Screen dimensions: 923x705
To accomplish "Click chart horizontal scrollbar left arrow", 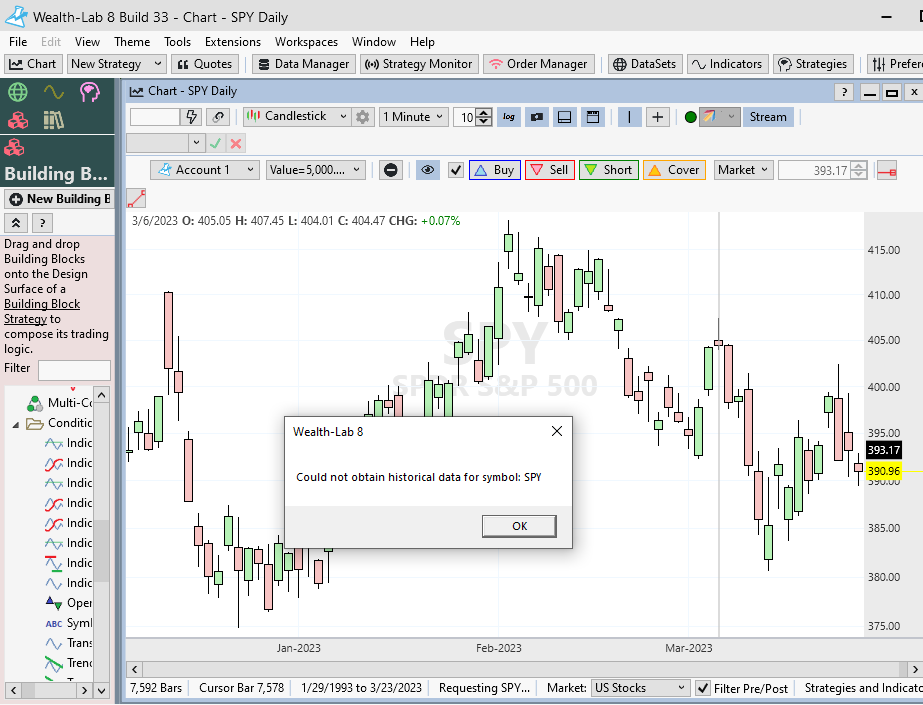I will pos(135,669).
